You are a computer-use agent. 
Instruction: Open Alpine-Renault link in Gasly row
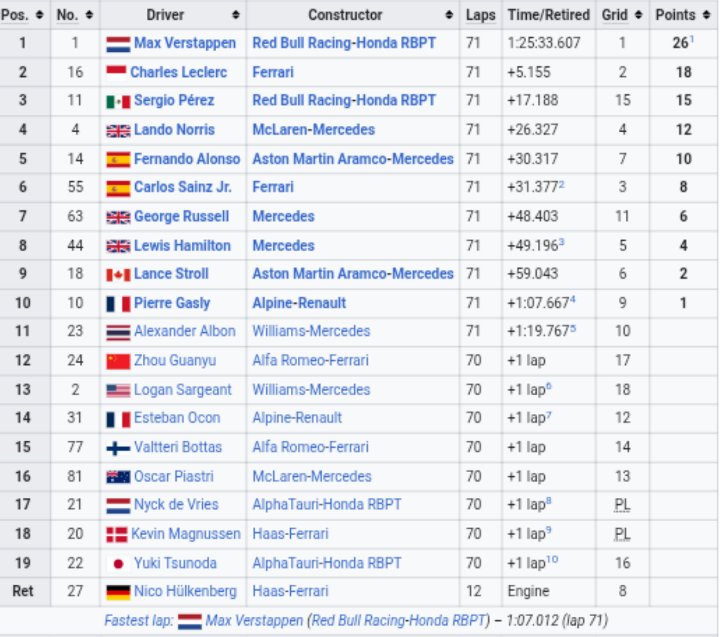[x=299, y=303]
